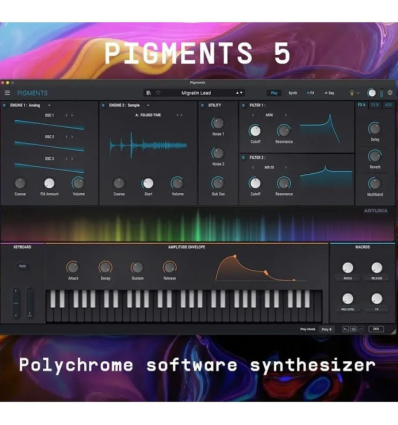Select next waveform for OSC 1
Image resolution: width=398 pixels, height=425 pixels.
point(72,115)
